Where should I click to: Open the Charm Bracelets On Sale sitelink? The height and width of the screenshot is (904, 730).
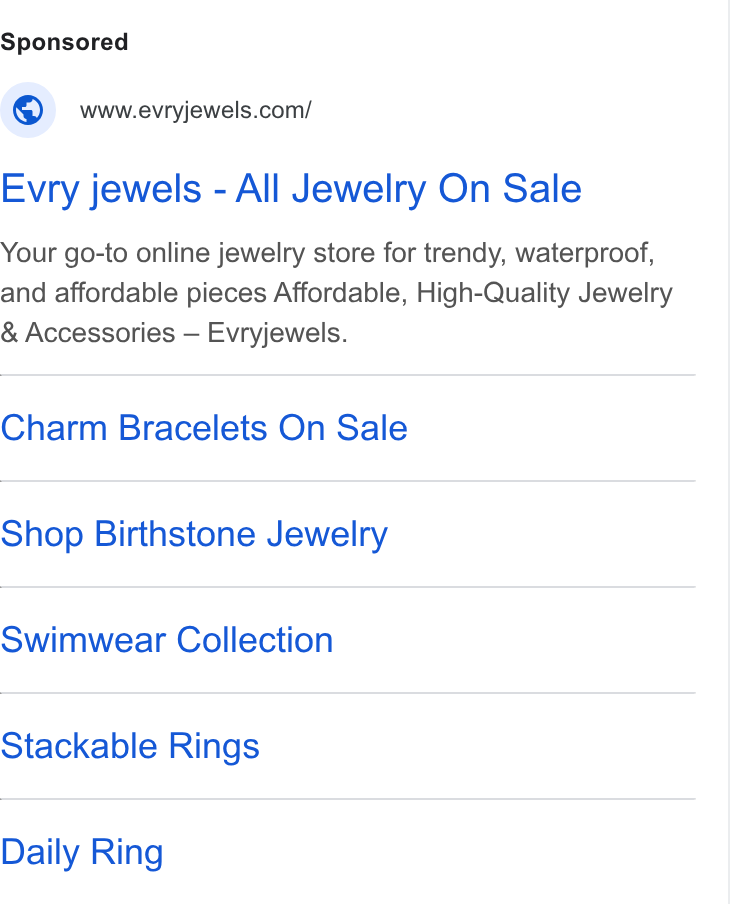coord(204,428)
